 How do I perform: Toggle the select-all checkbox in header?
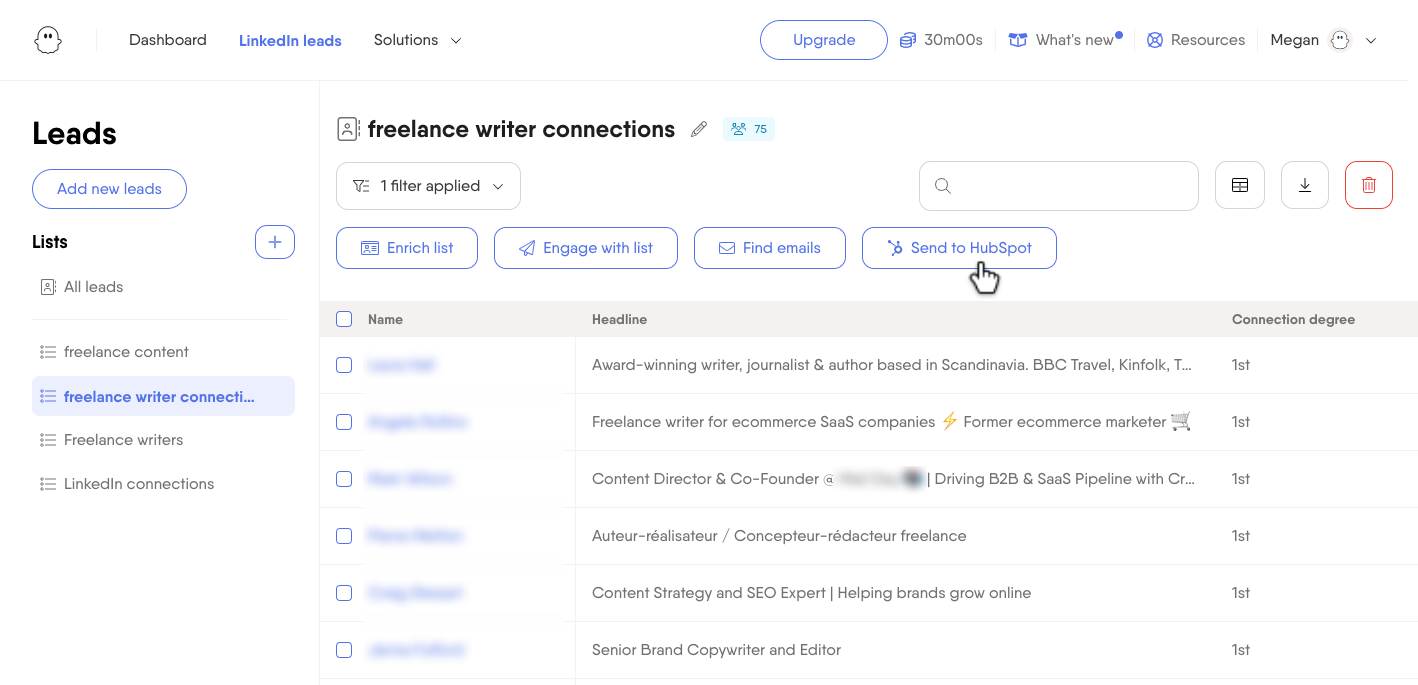[x=344, y=319]
